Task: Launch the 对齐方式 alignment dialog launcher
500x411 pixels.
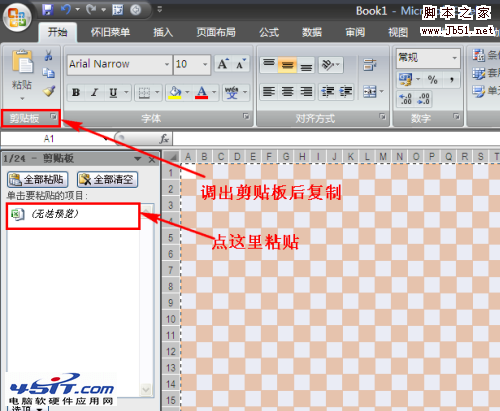Action: point(382,116)
